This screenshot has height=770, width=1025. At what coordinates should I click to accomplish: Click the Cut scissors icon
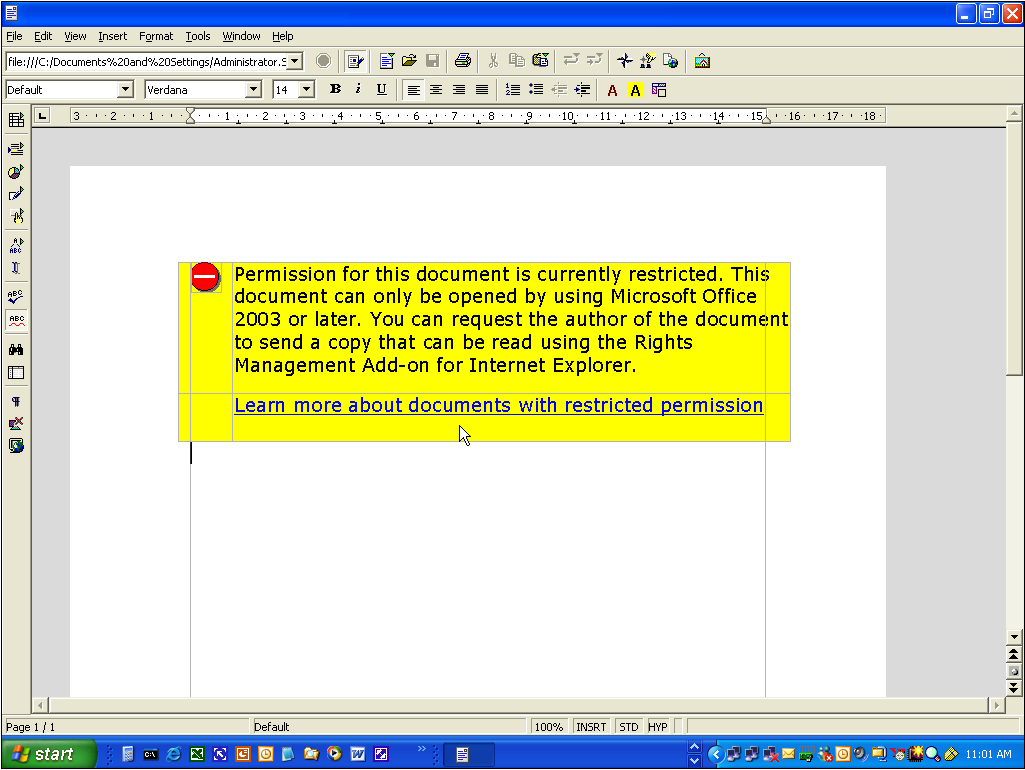494,61
